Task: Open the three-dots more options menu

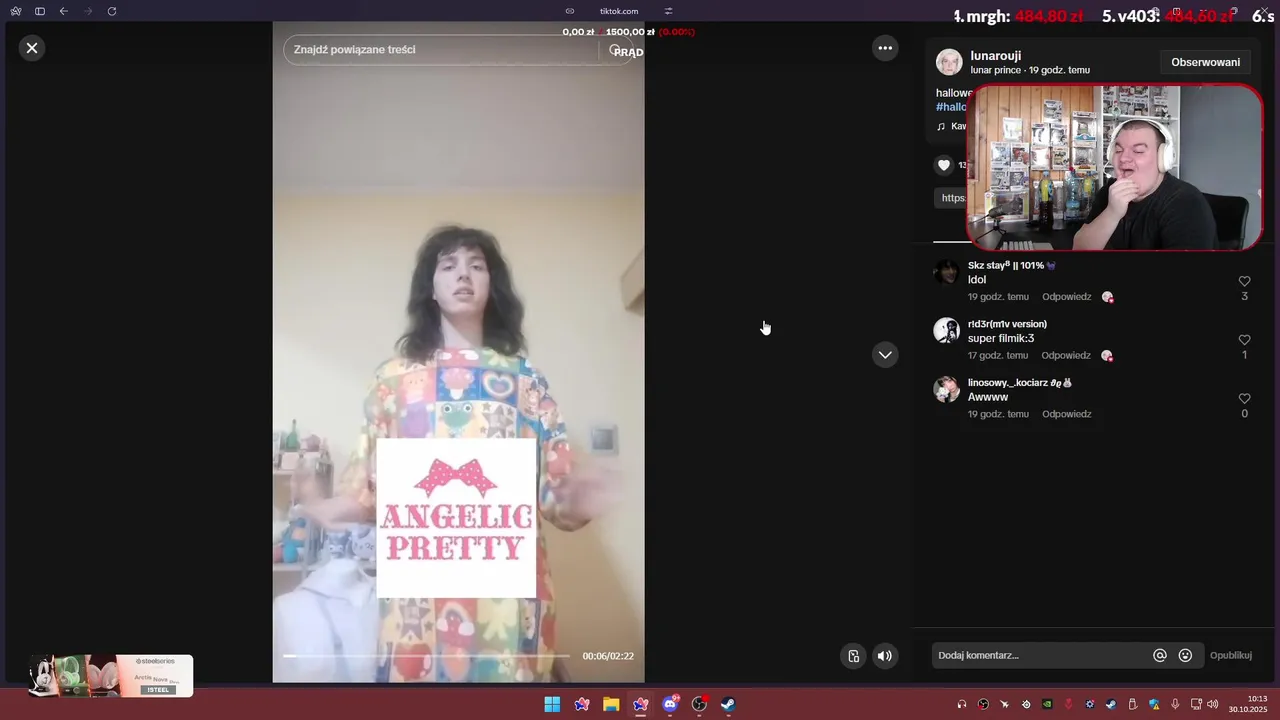Action: pyautogui.click(x=885, y=48)
